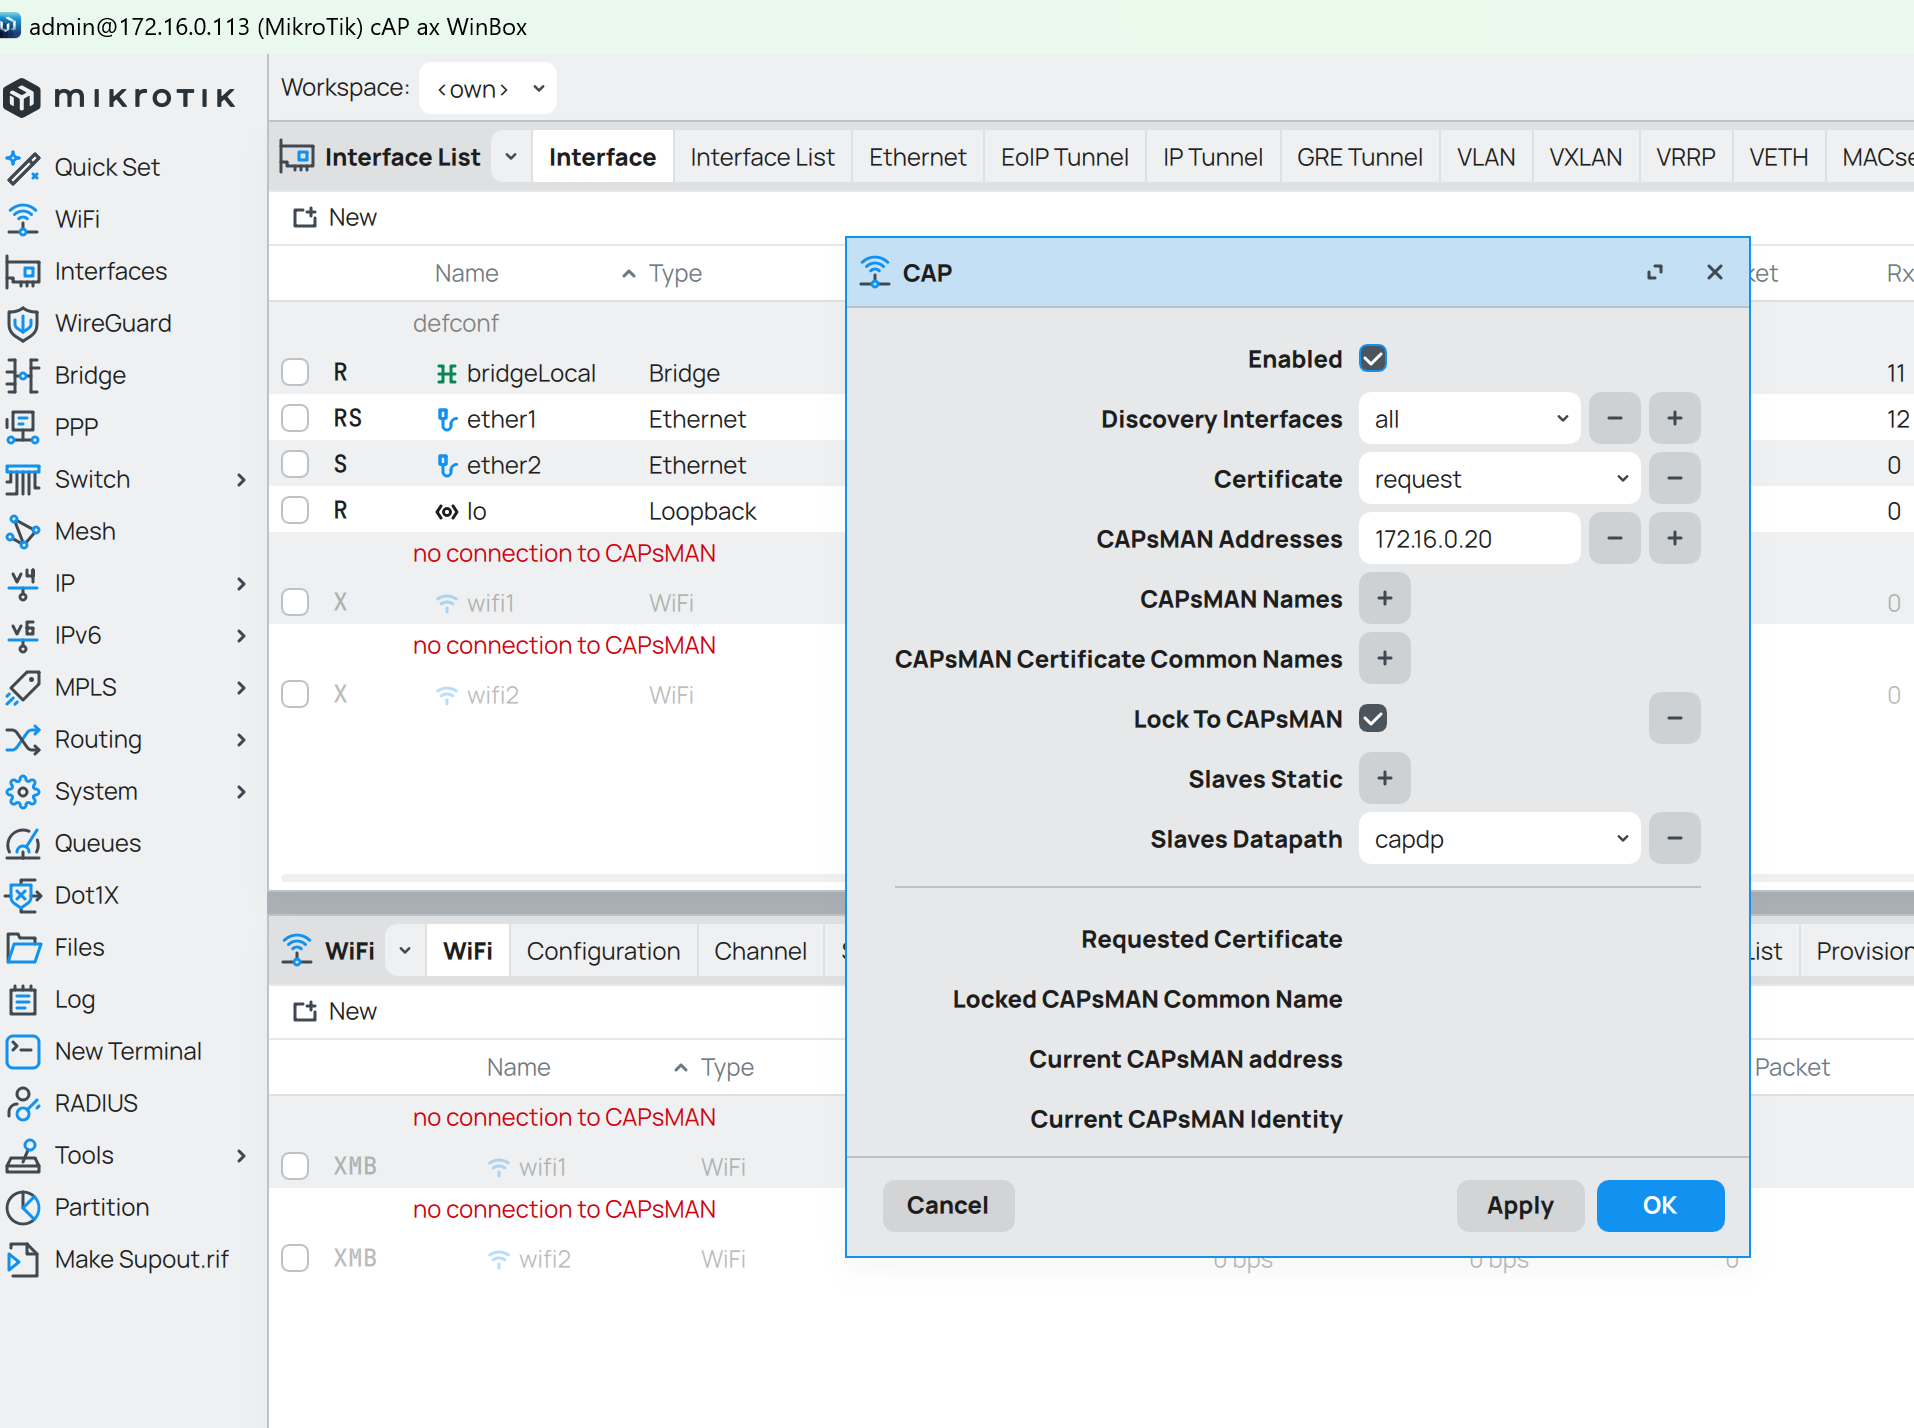Click the RADIUS sidebar icon
1914x1428 pixels.
22,1104
